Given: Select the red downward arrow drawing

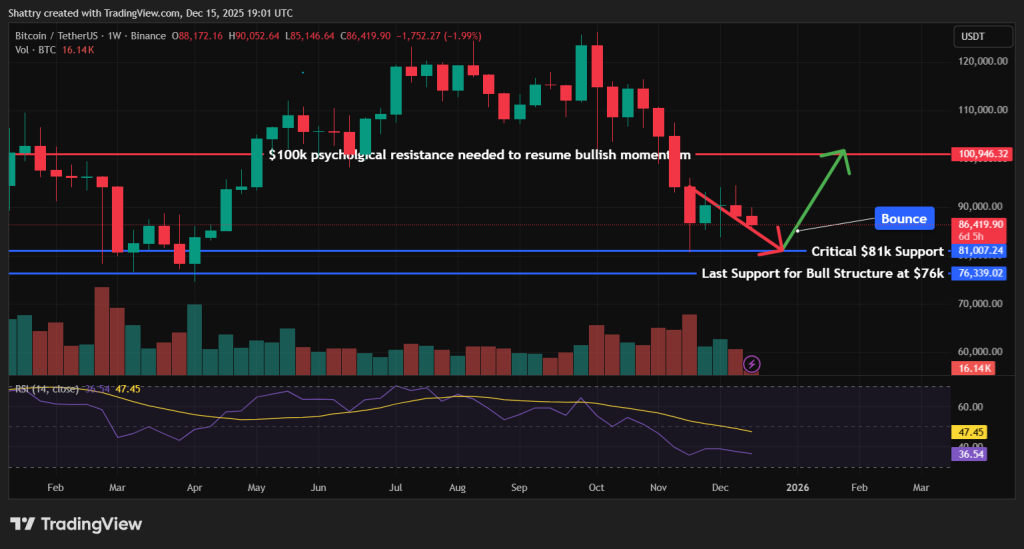Looking at the screenshot, I should tap(735, 219).
